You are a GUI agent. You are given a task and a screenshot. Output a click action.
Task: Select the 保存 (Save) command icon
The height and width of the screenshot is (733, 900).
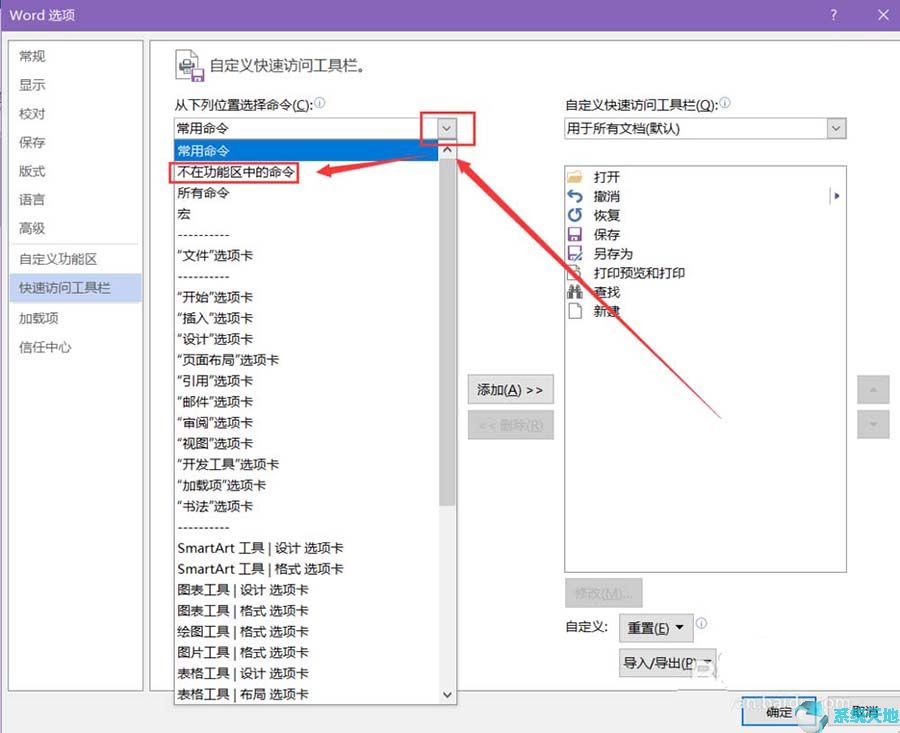pos(575,234)
